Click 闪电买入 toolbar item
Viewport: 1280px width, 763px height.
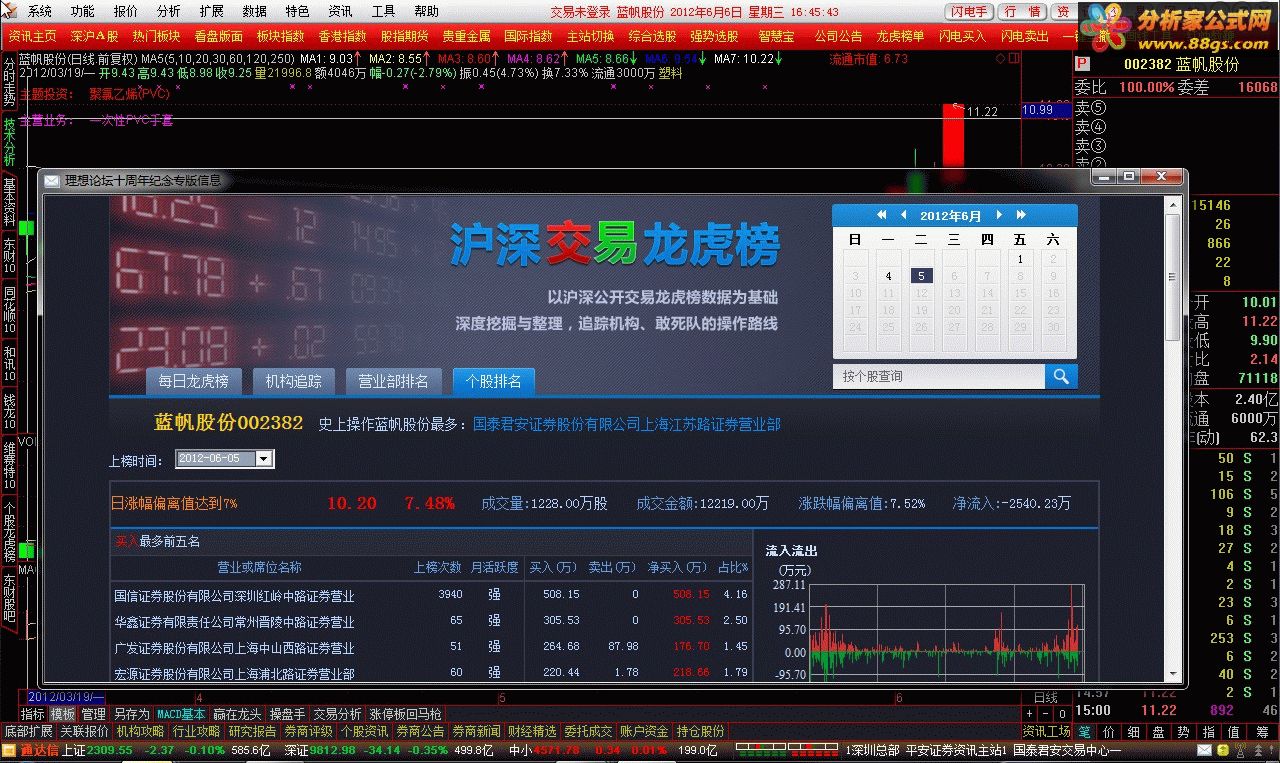coord(962,36)
